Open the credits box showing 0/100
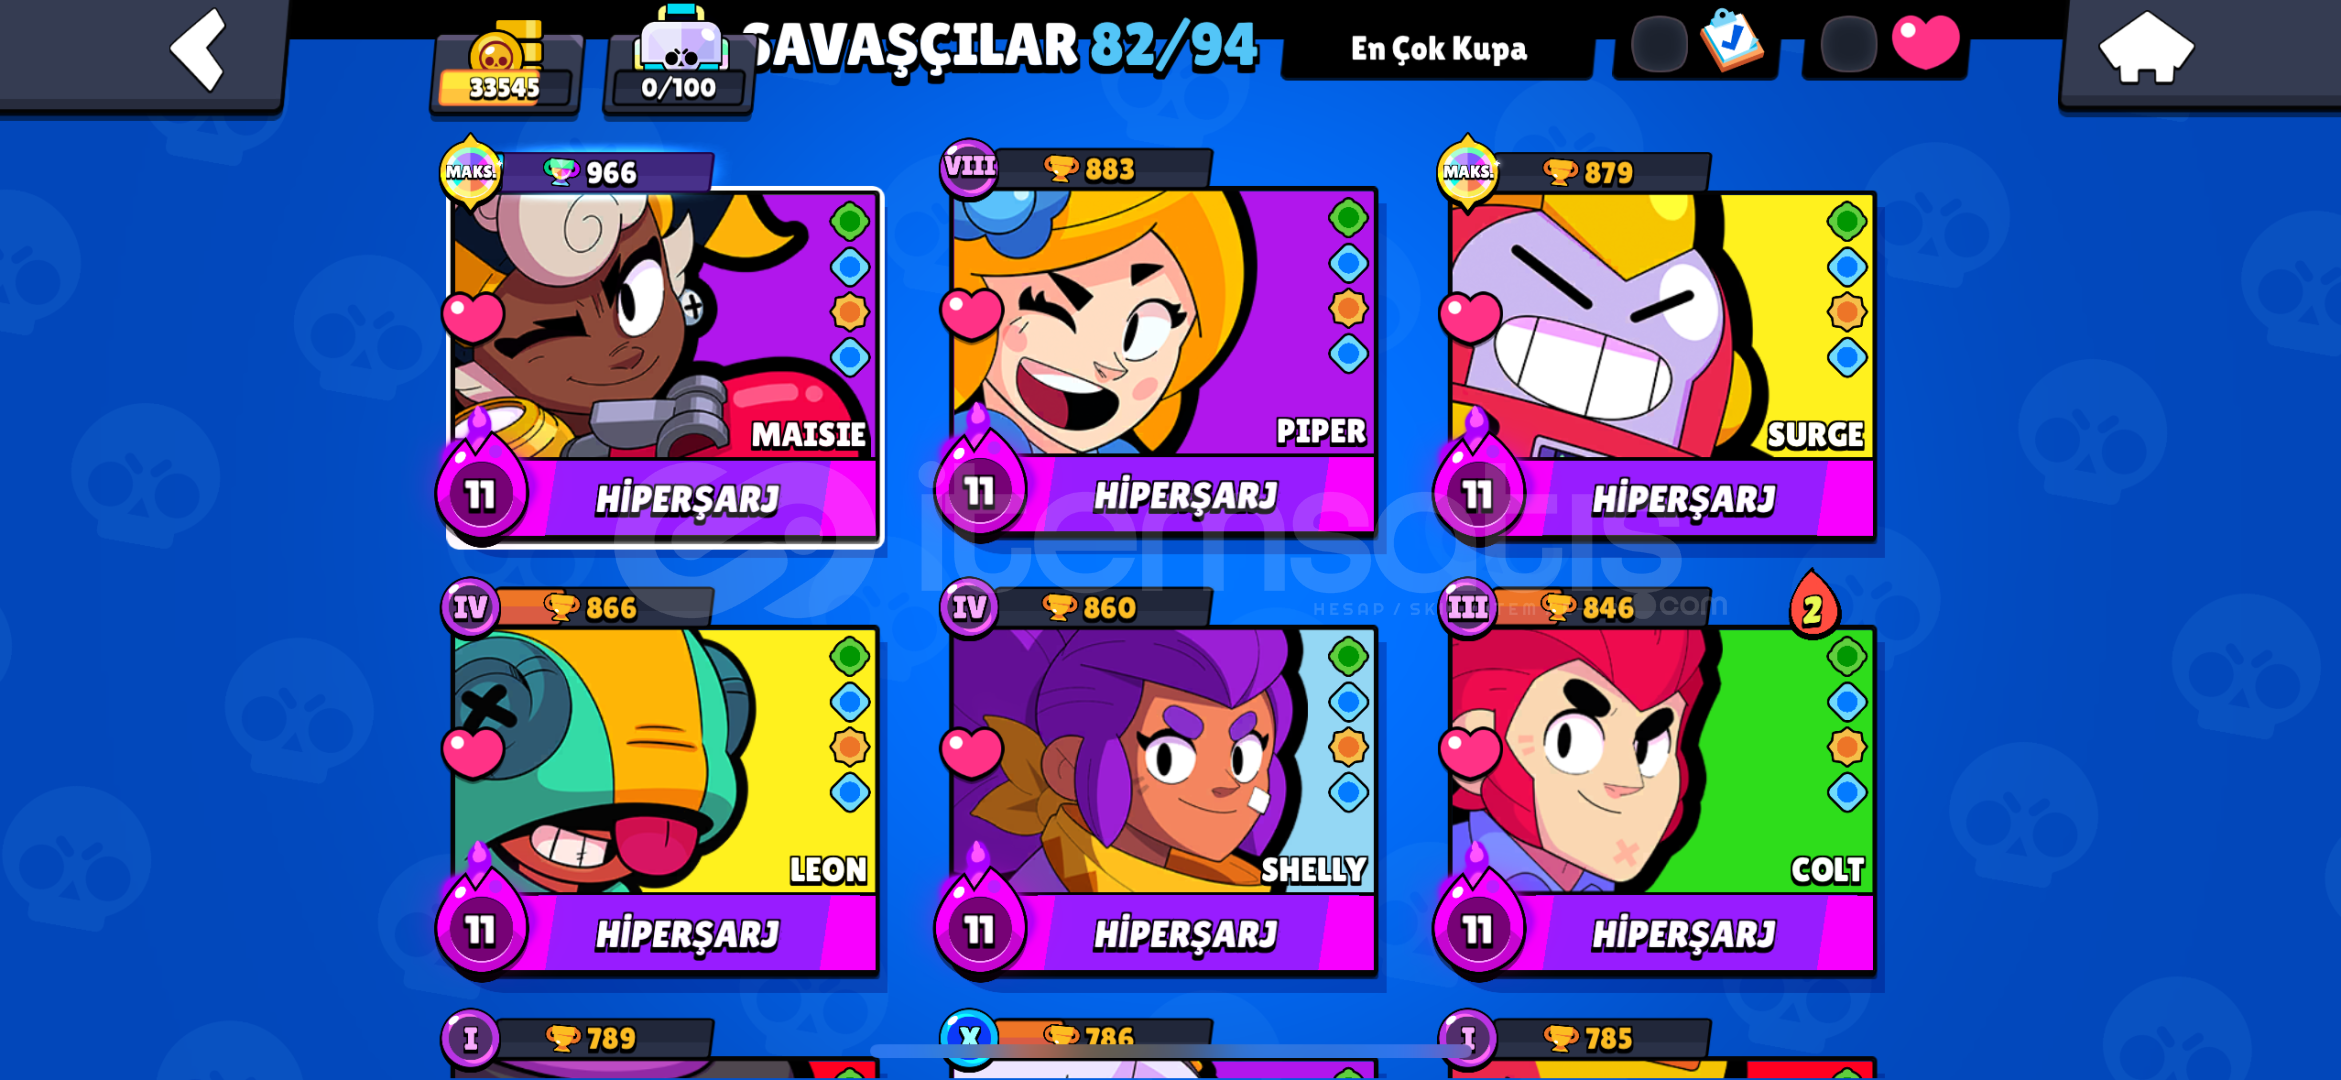Viewport: 2341px width, 1080px height. point(680,62)
